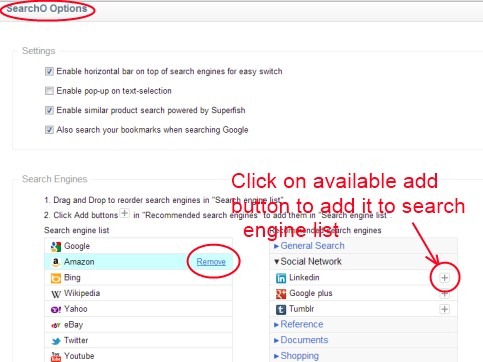Add Tumblr with its plus button
483x362 pixels.
pyautogui.click(x=444, y=309)
